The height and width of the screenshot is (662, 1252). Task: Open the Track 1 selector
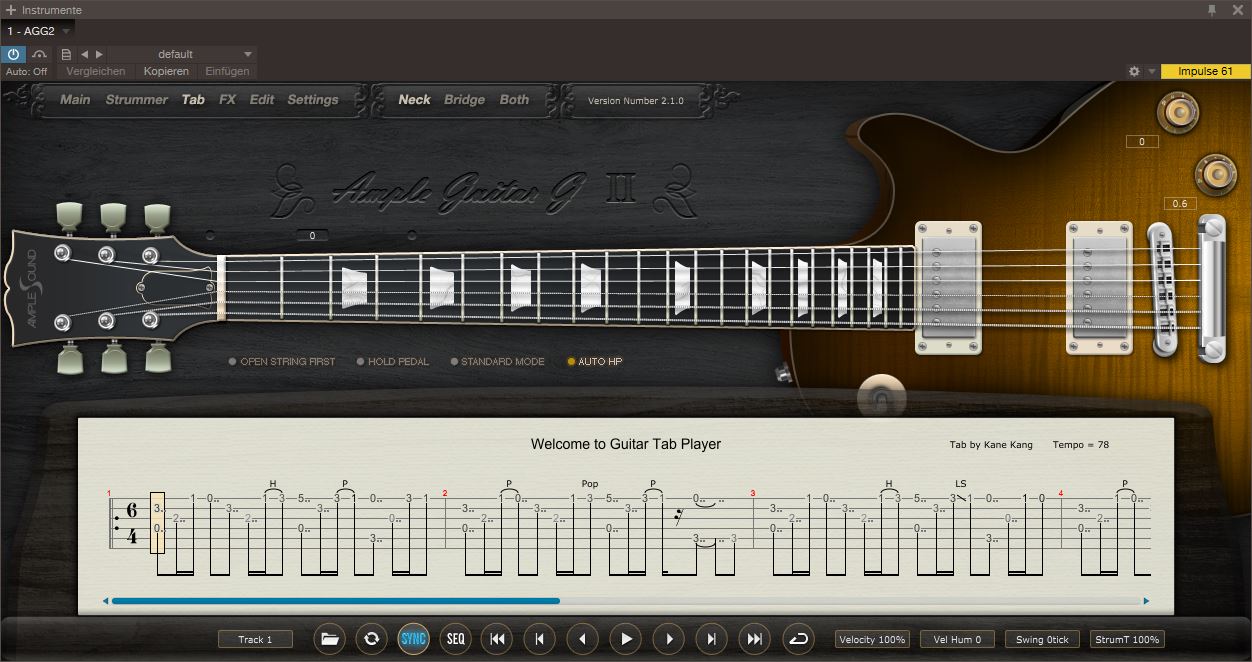[255, 639]
